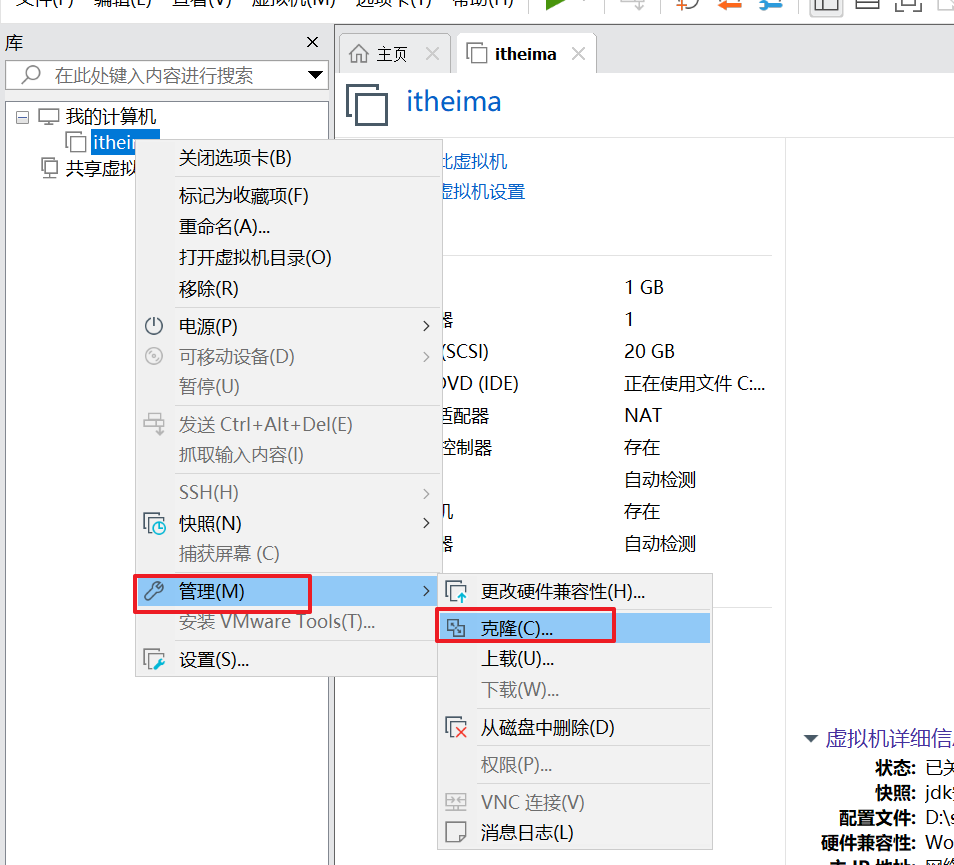Choose 上载(U)... in the manage submenu
The width and height of the screenshot is (954, 865).
pyautogui.click(x=574, y=659)
